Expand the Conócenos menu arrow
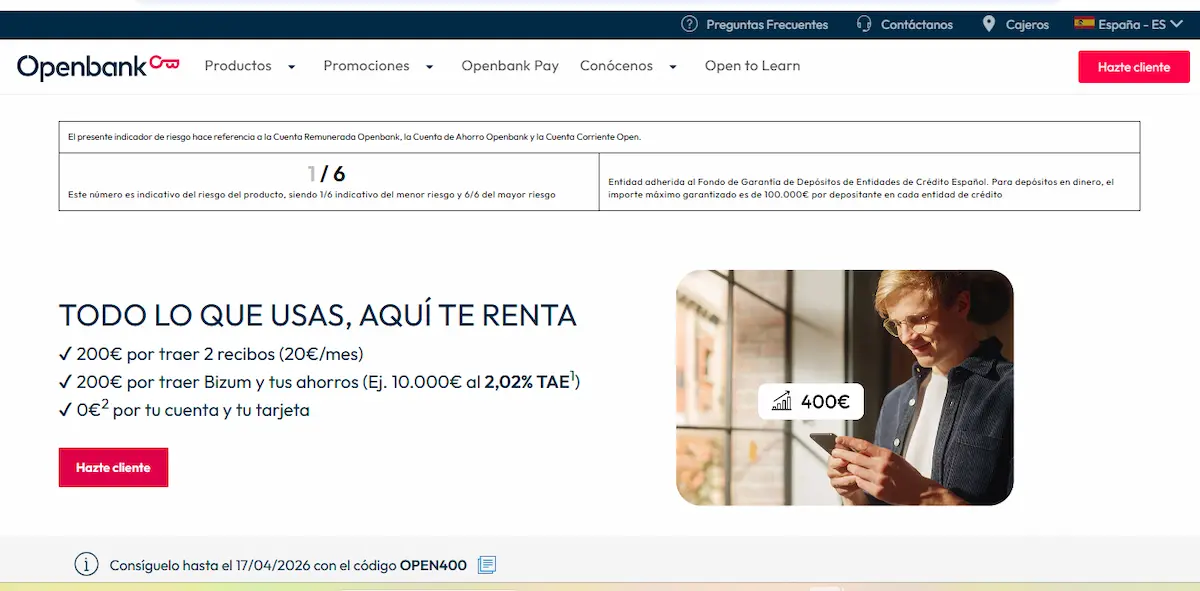The width and height of the screenshot is (1200, 591). [x=673, y=67]
